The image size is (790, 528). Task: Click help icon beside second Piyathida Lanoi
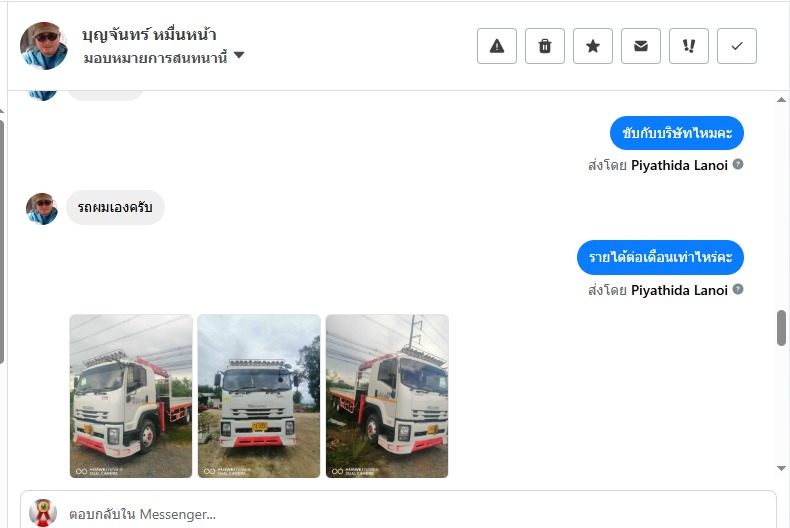tap(738, 289)
